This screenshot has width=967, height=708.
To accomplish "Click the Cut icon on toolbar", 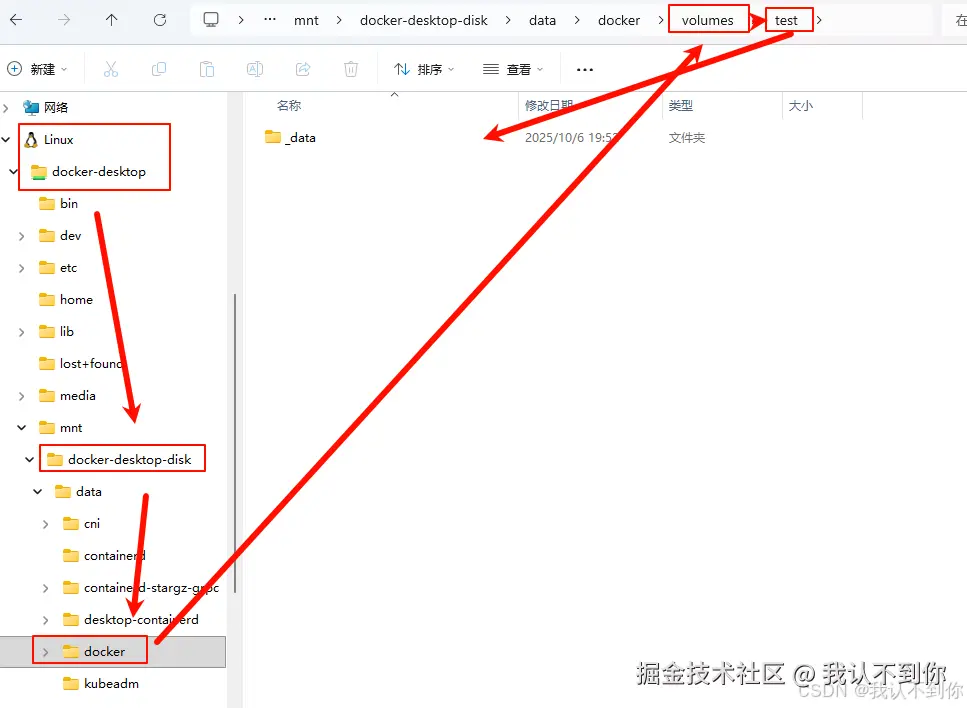I will (111, 68).
